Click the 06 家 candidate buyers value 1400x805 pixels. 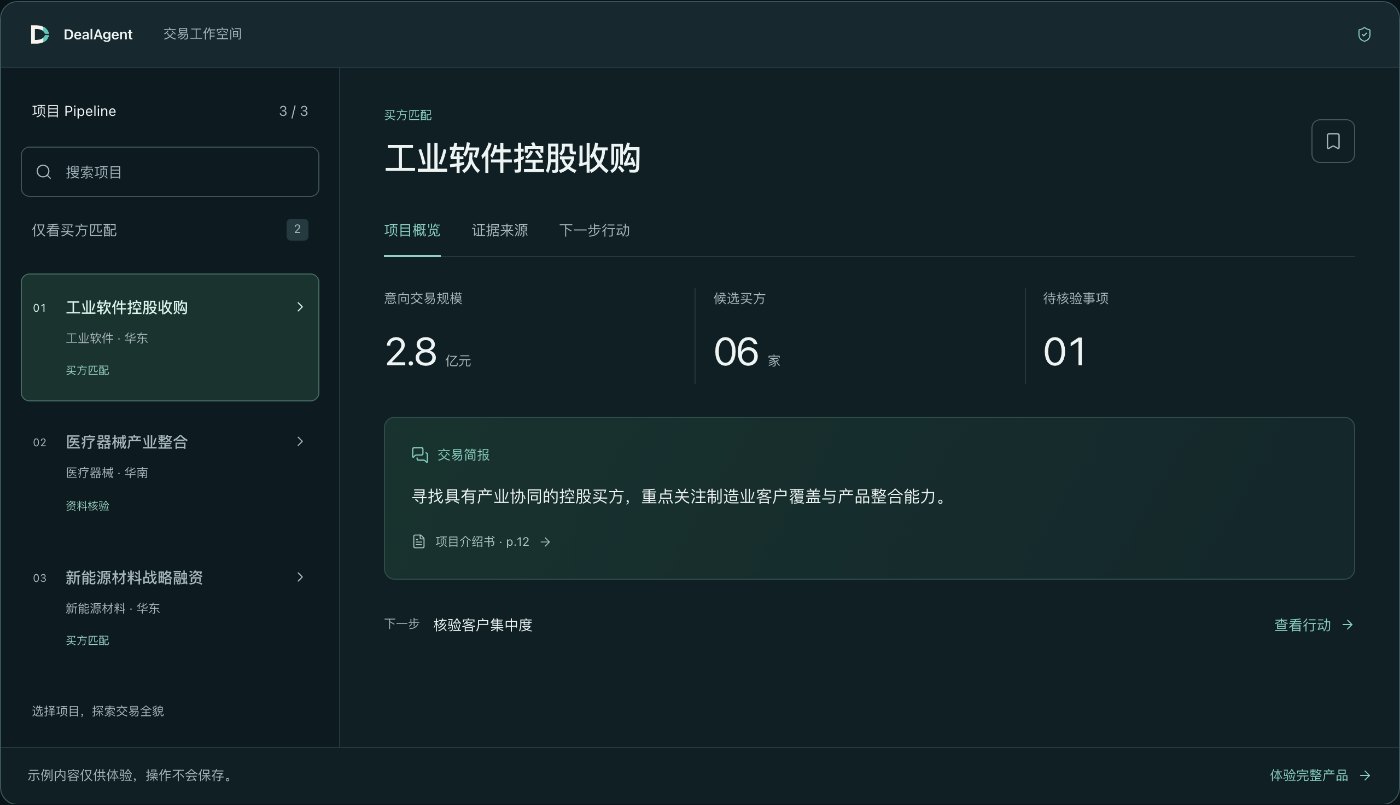[x=747, y=352]
